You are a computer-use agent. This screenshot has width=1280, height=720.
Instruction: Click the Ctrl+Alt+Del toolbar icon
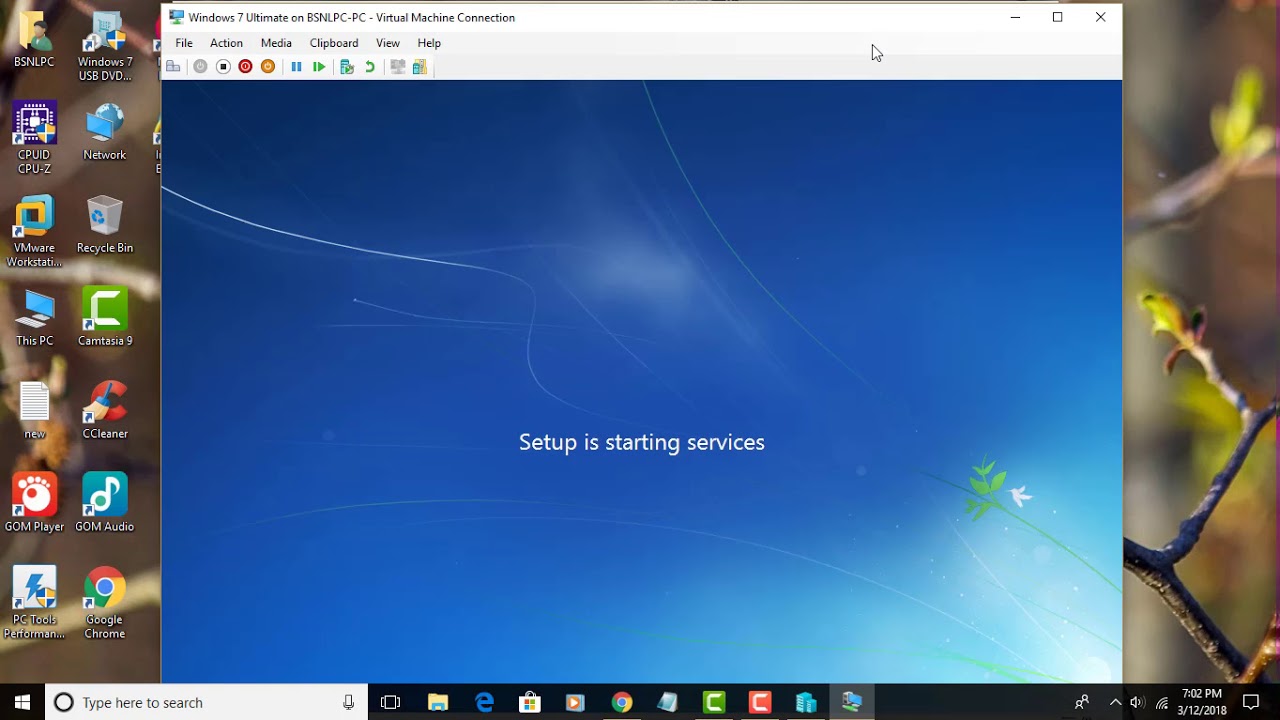point(173,67)
